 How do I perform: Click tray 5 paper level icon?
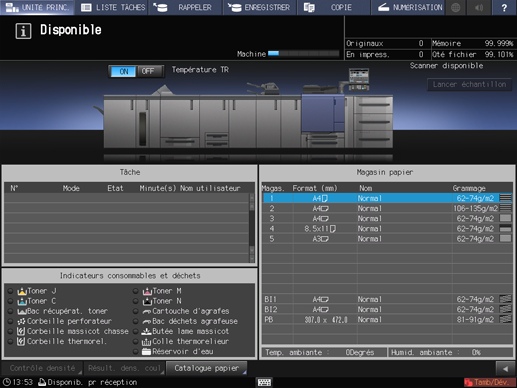pyautogui.click(x=505, y=239)
